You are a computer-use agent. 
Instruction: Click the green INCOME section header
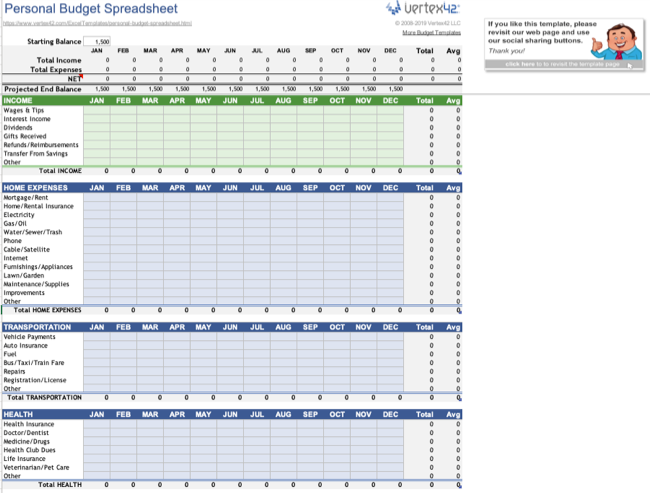[x=18, y=100]
